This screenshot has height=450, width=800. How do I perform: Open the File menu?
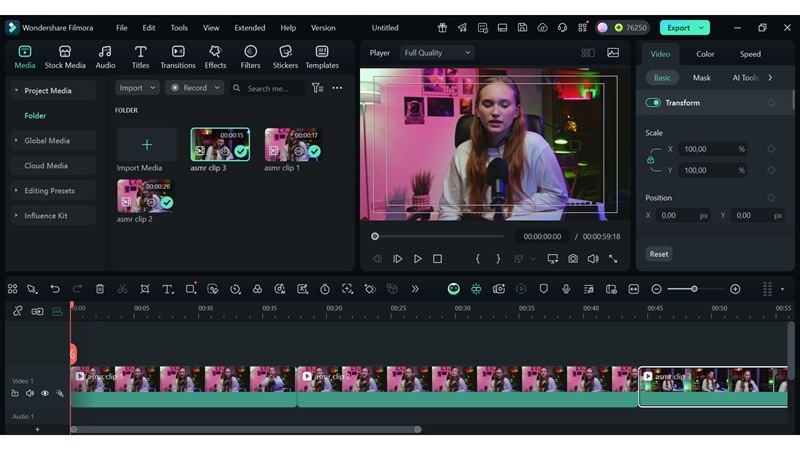tap(121, 28)
